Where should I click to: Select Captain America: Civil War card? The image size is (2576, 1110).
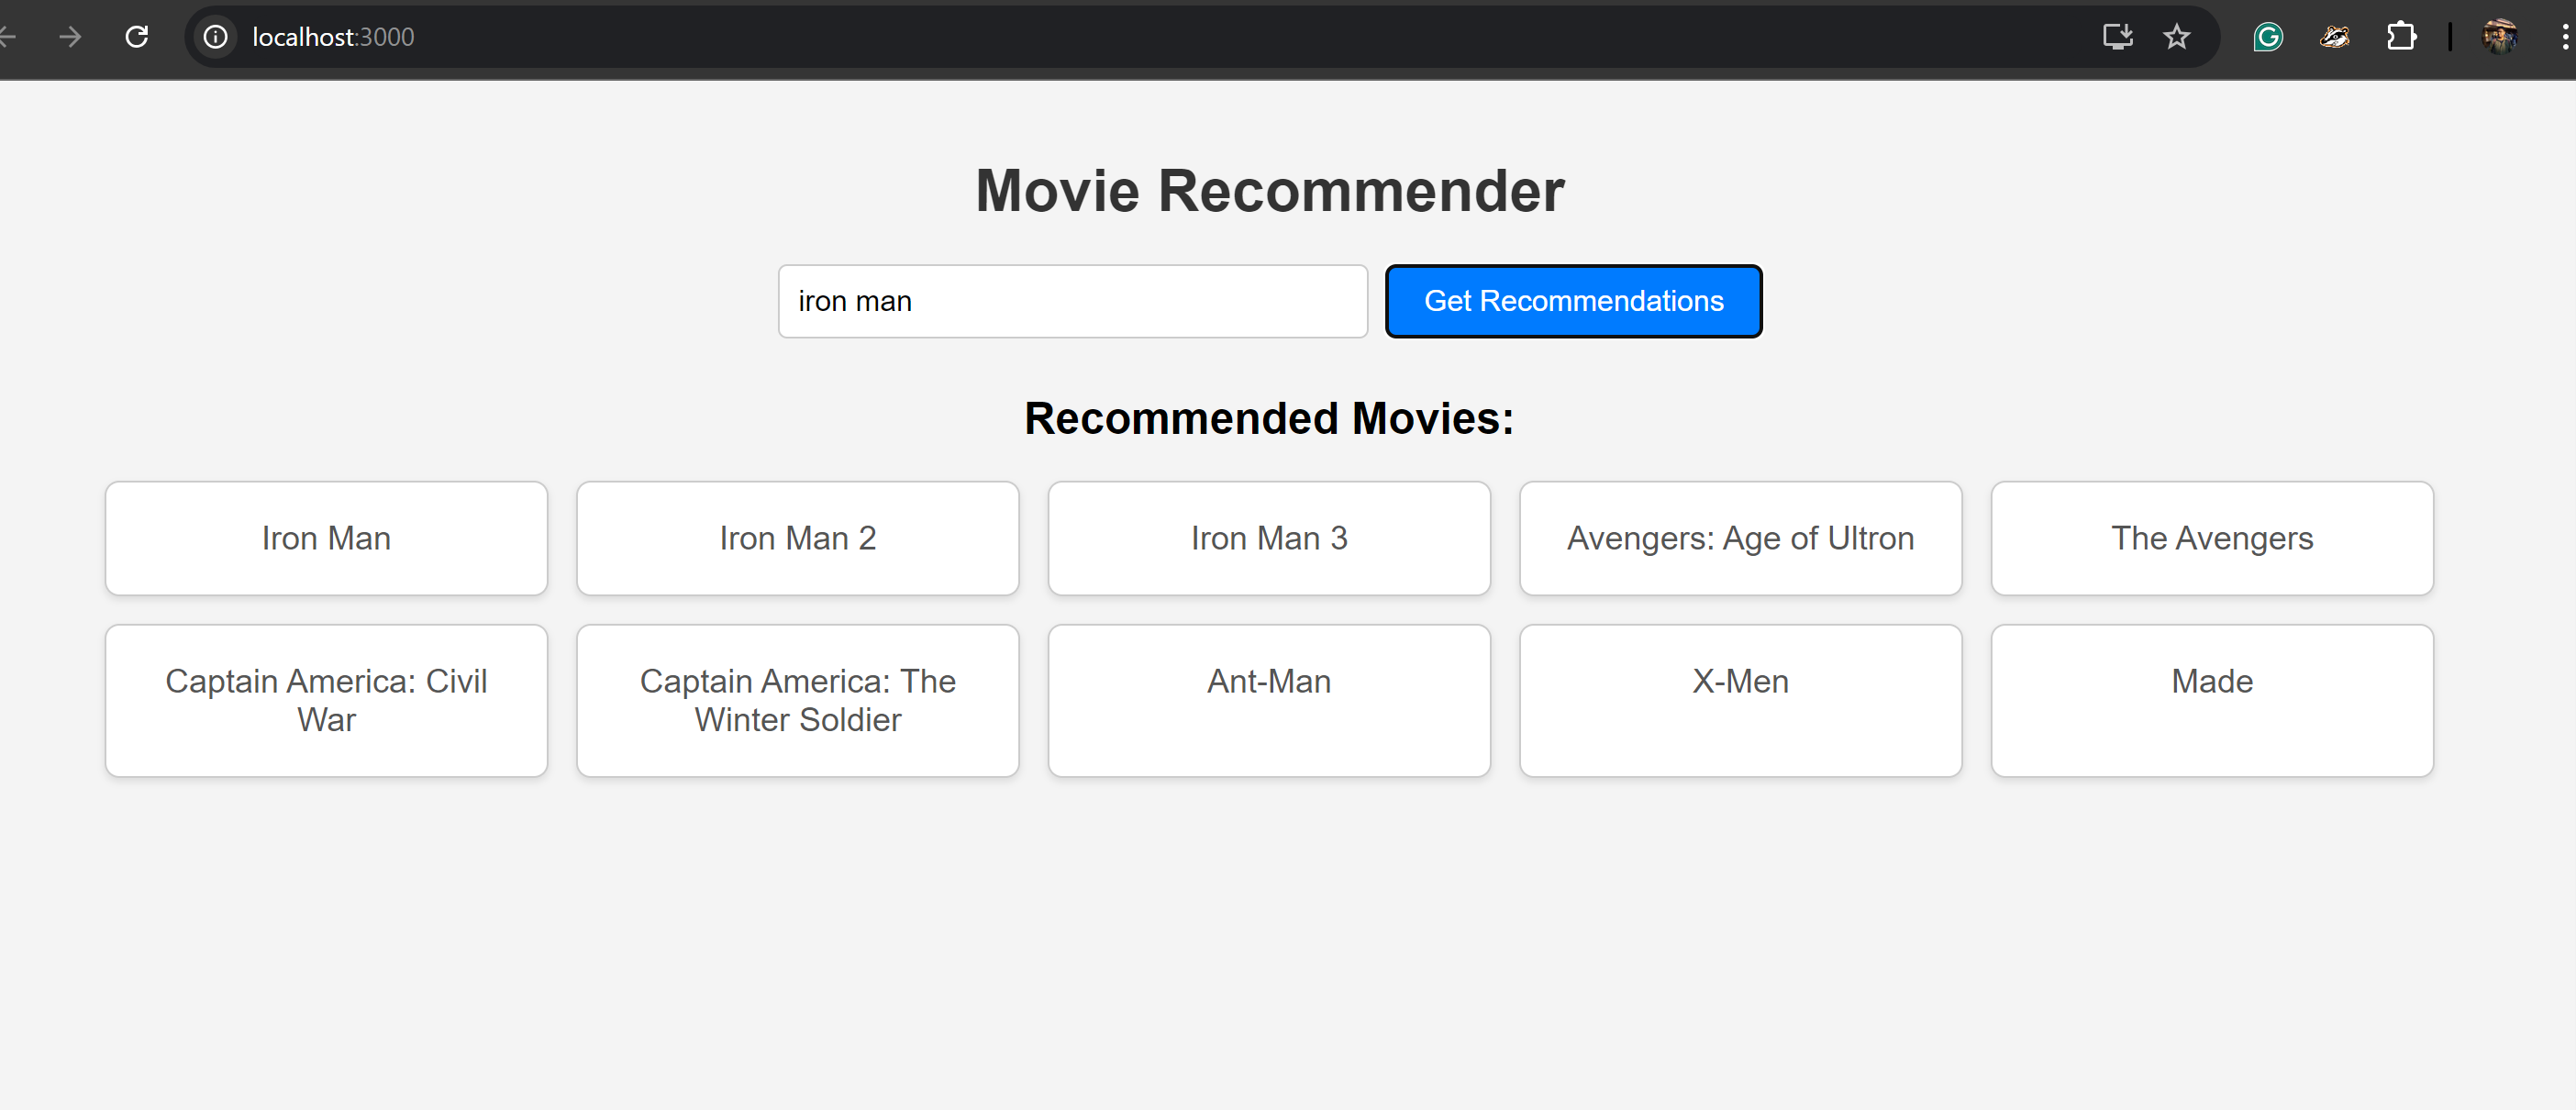pyautogui.click(x=326, y=700)
